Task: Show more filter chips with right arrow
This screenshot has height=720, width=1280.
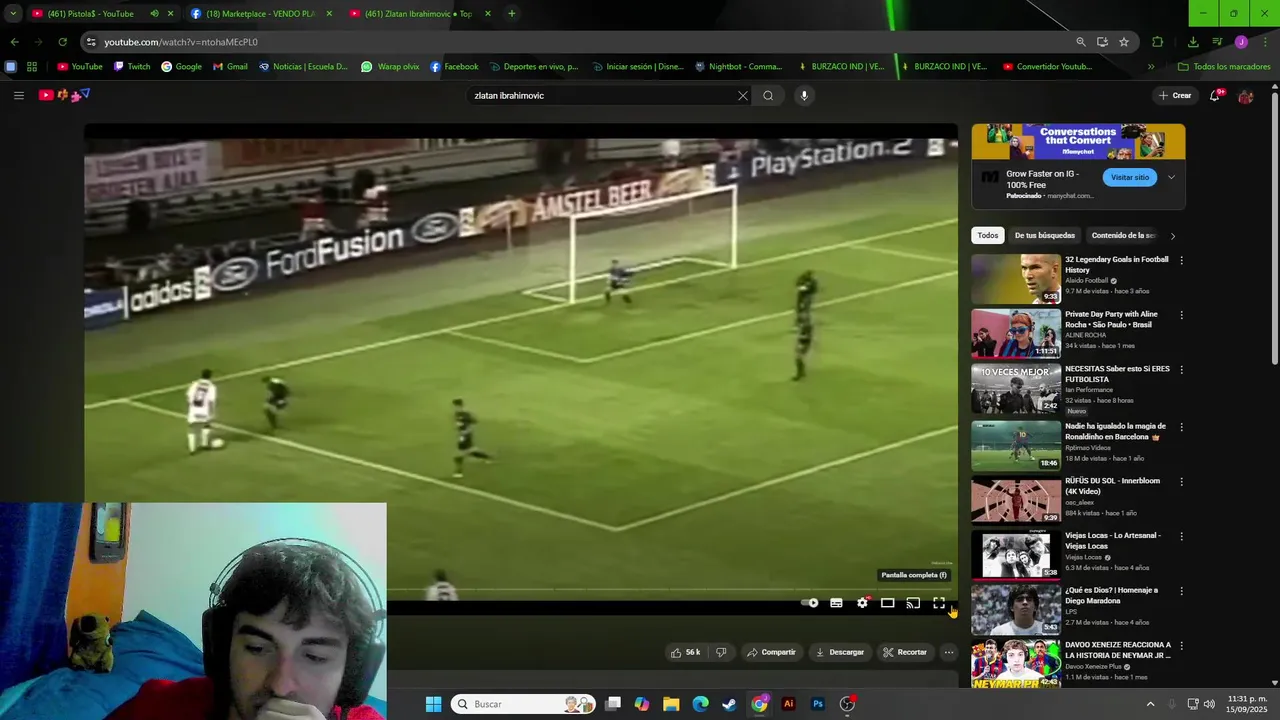Action: 1173,236
